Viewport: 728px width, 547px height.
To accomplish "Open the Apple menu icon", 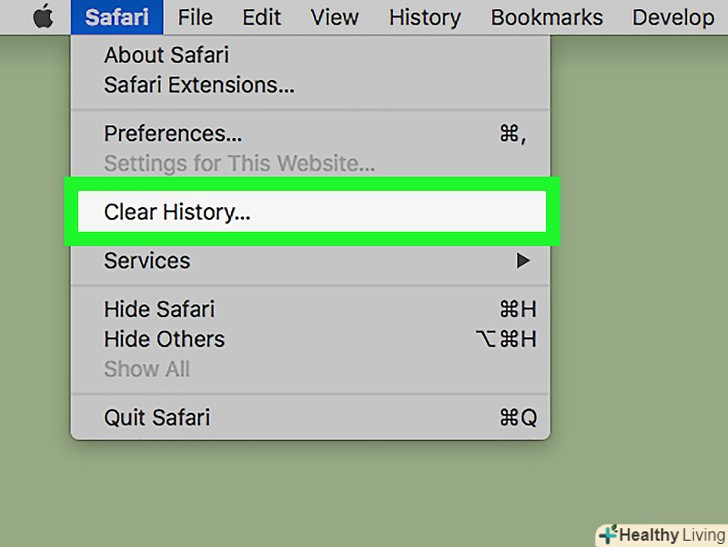I will (x=42, y=17).
